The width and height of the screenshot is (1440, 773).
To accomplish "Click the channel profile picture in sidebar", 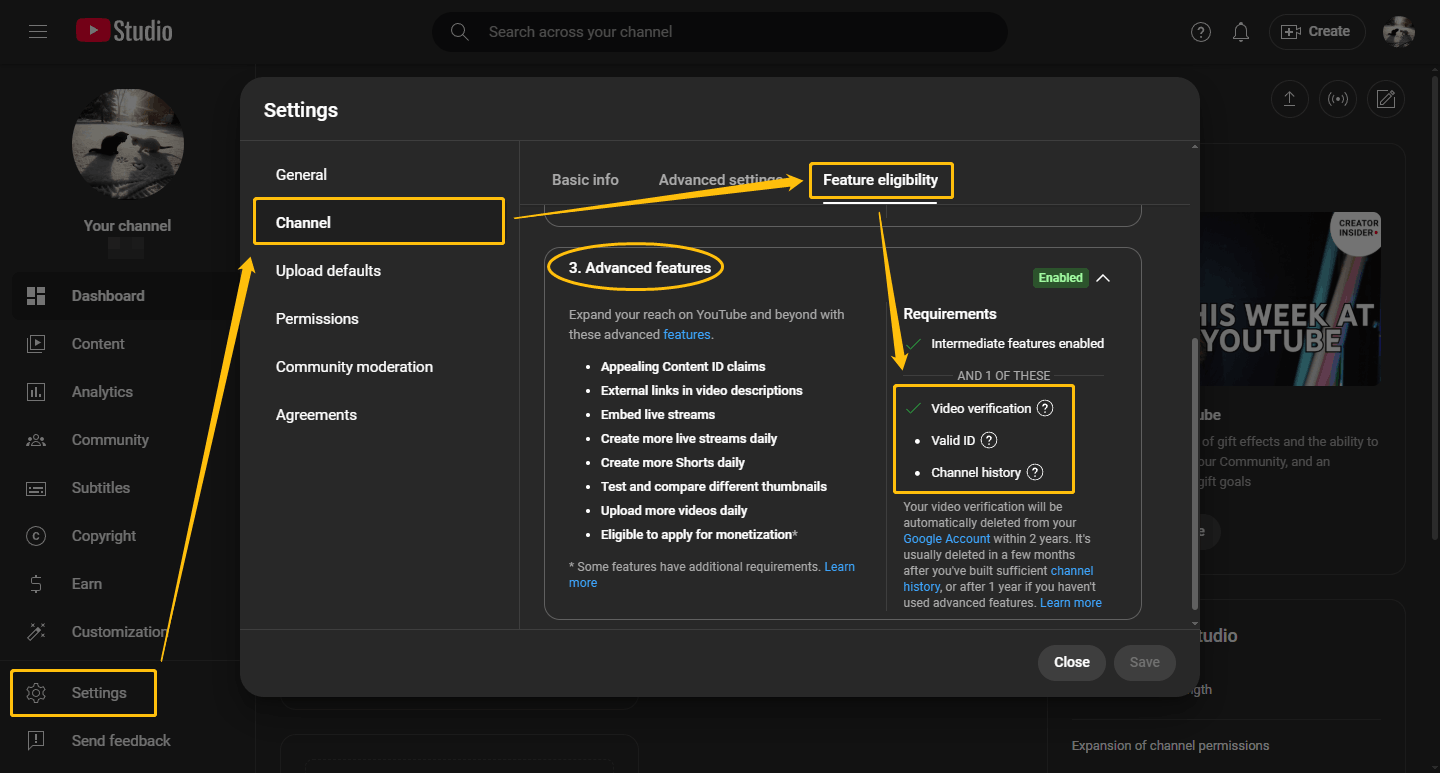I will pos(128,144).
